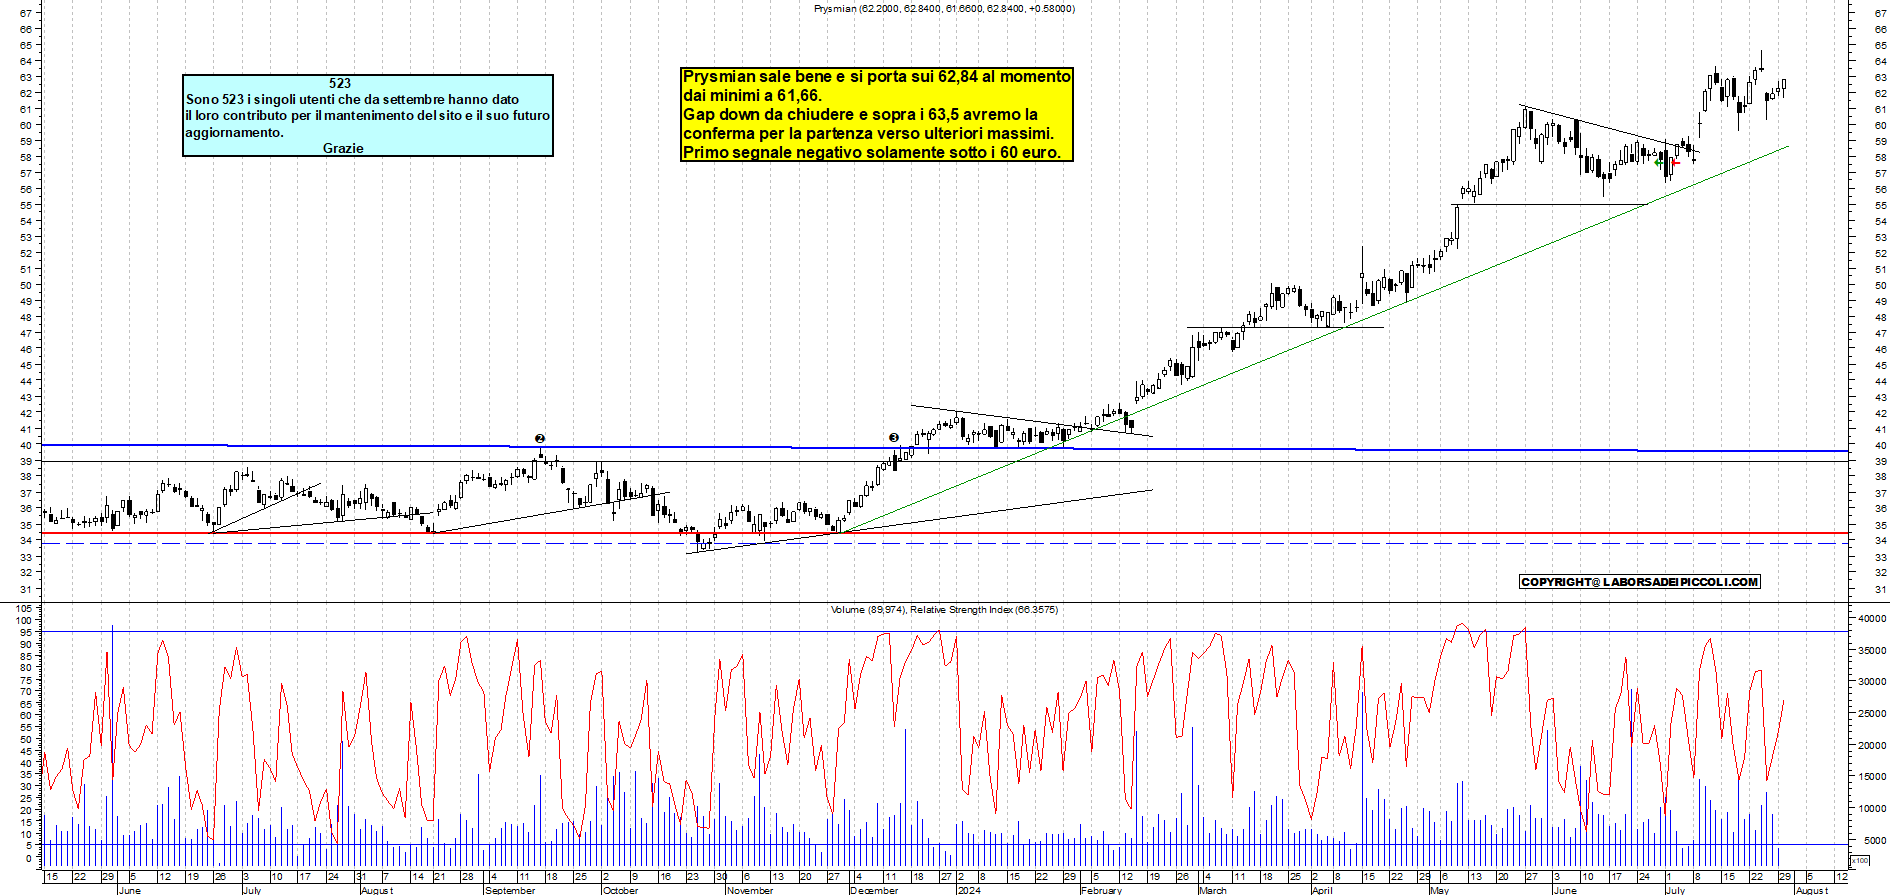Click the February month label
Viewport: 1890px width, 895px height.
tap(1101, 890)
